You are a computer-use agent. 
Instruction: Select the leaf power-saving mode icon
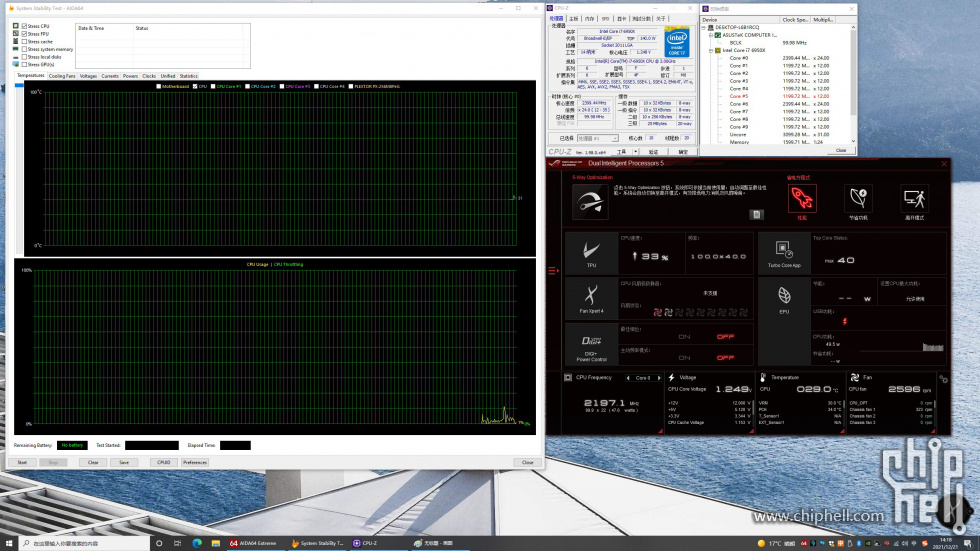858,198
